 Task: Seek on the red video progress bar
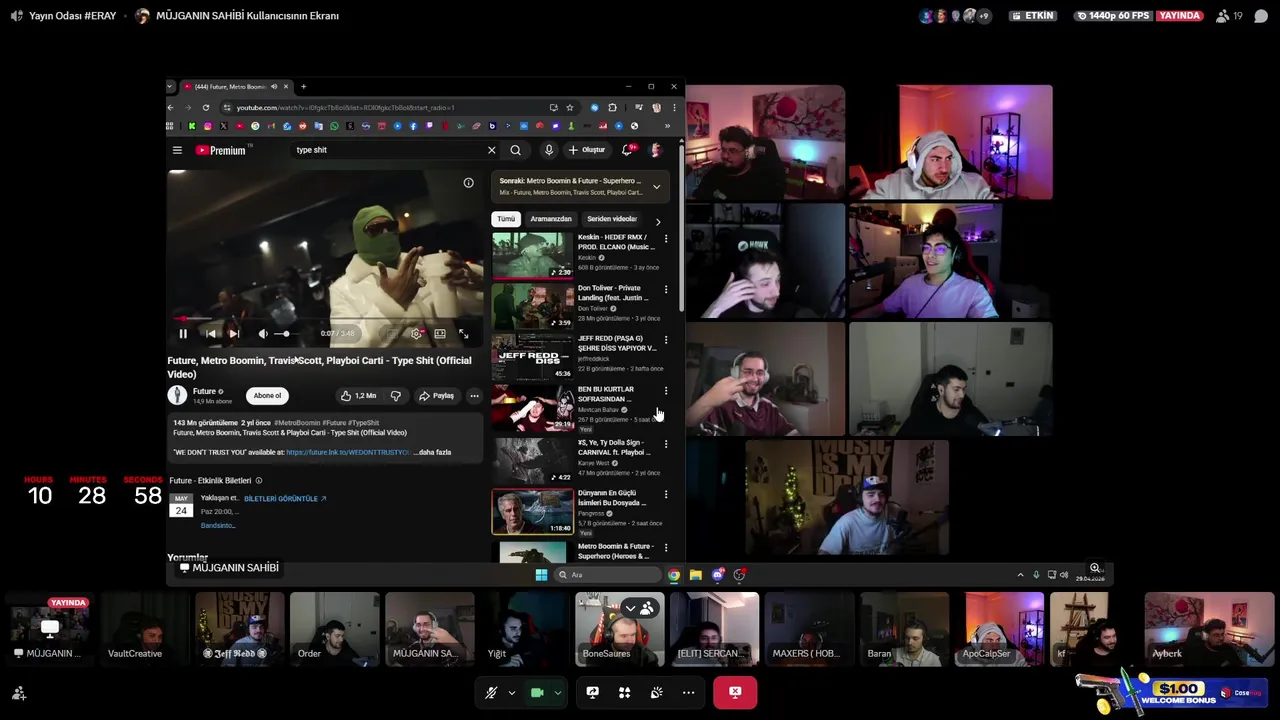325,319
